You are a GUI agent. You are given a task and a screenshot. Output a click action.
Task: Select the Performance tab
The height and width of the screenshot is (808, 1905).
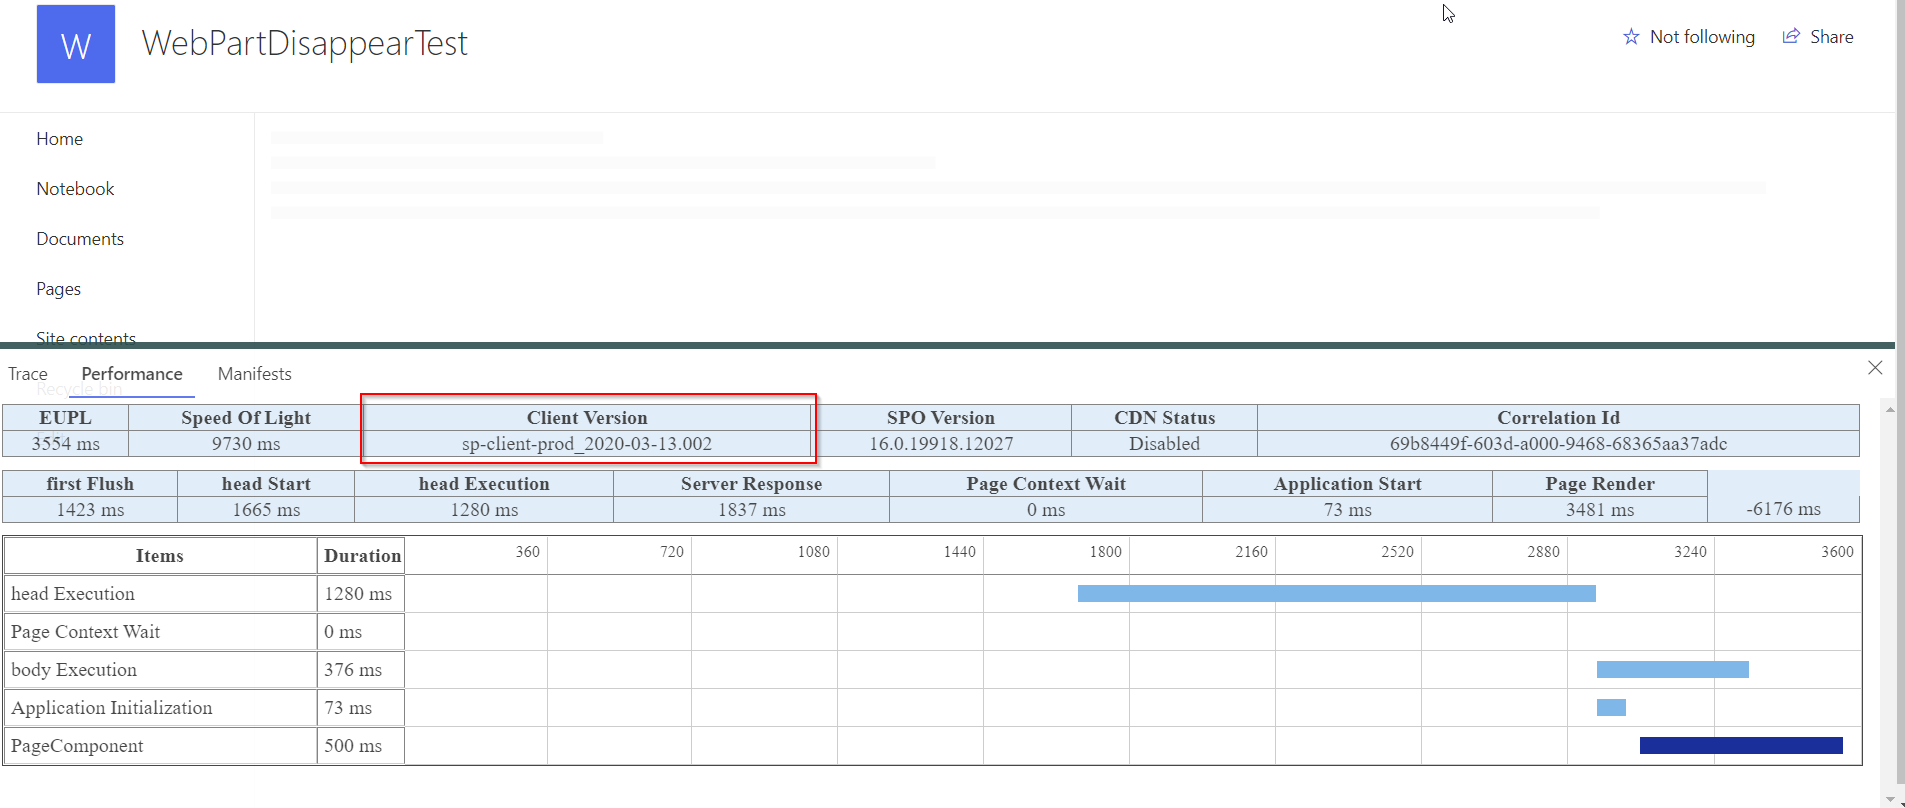coord(132,374)
